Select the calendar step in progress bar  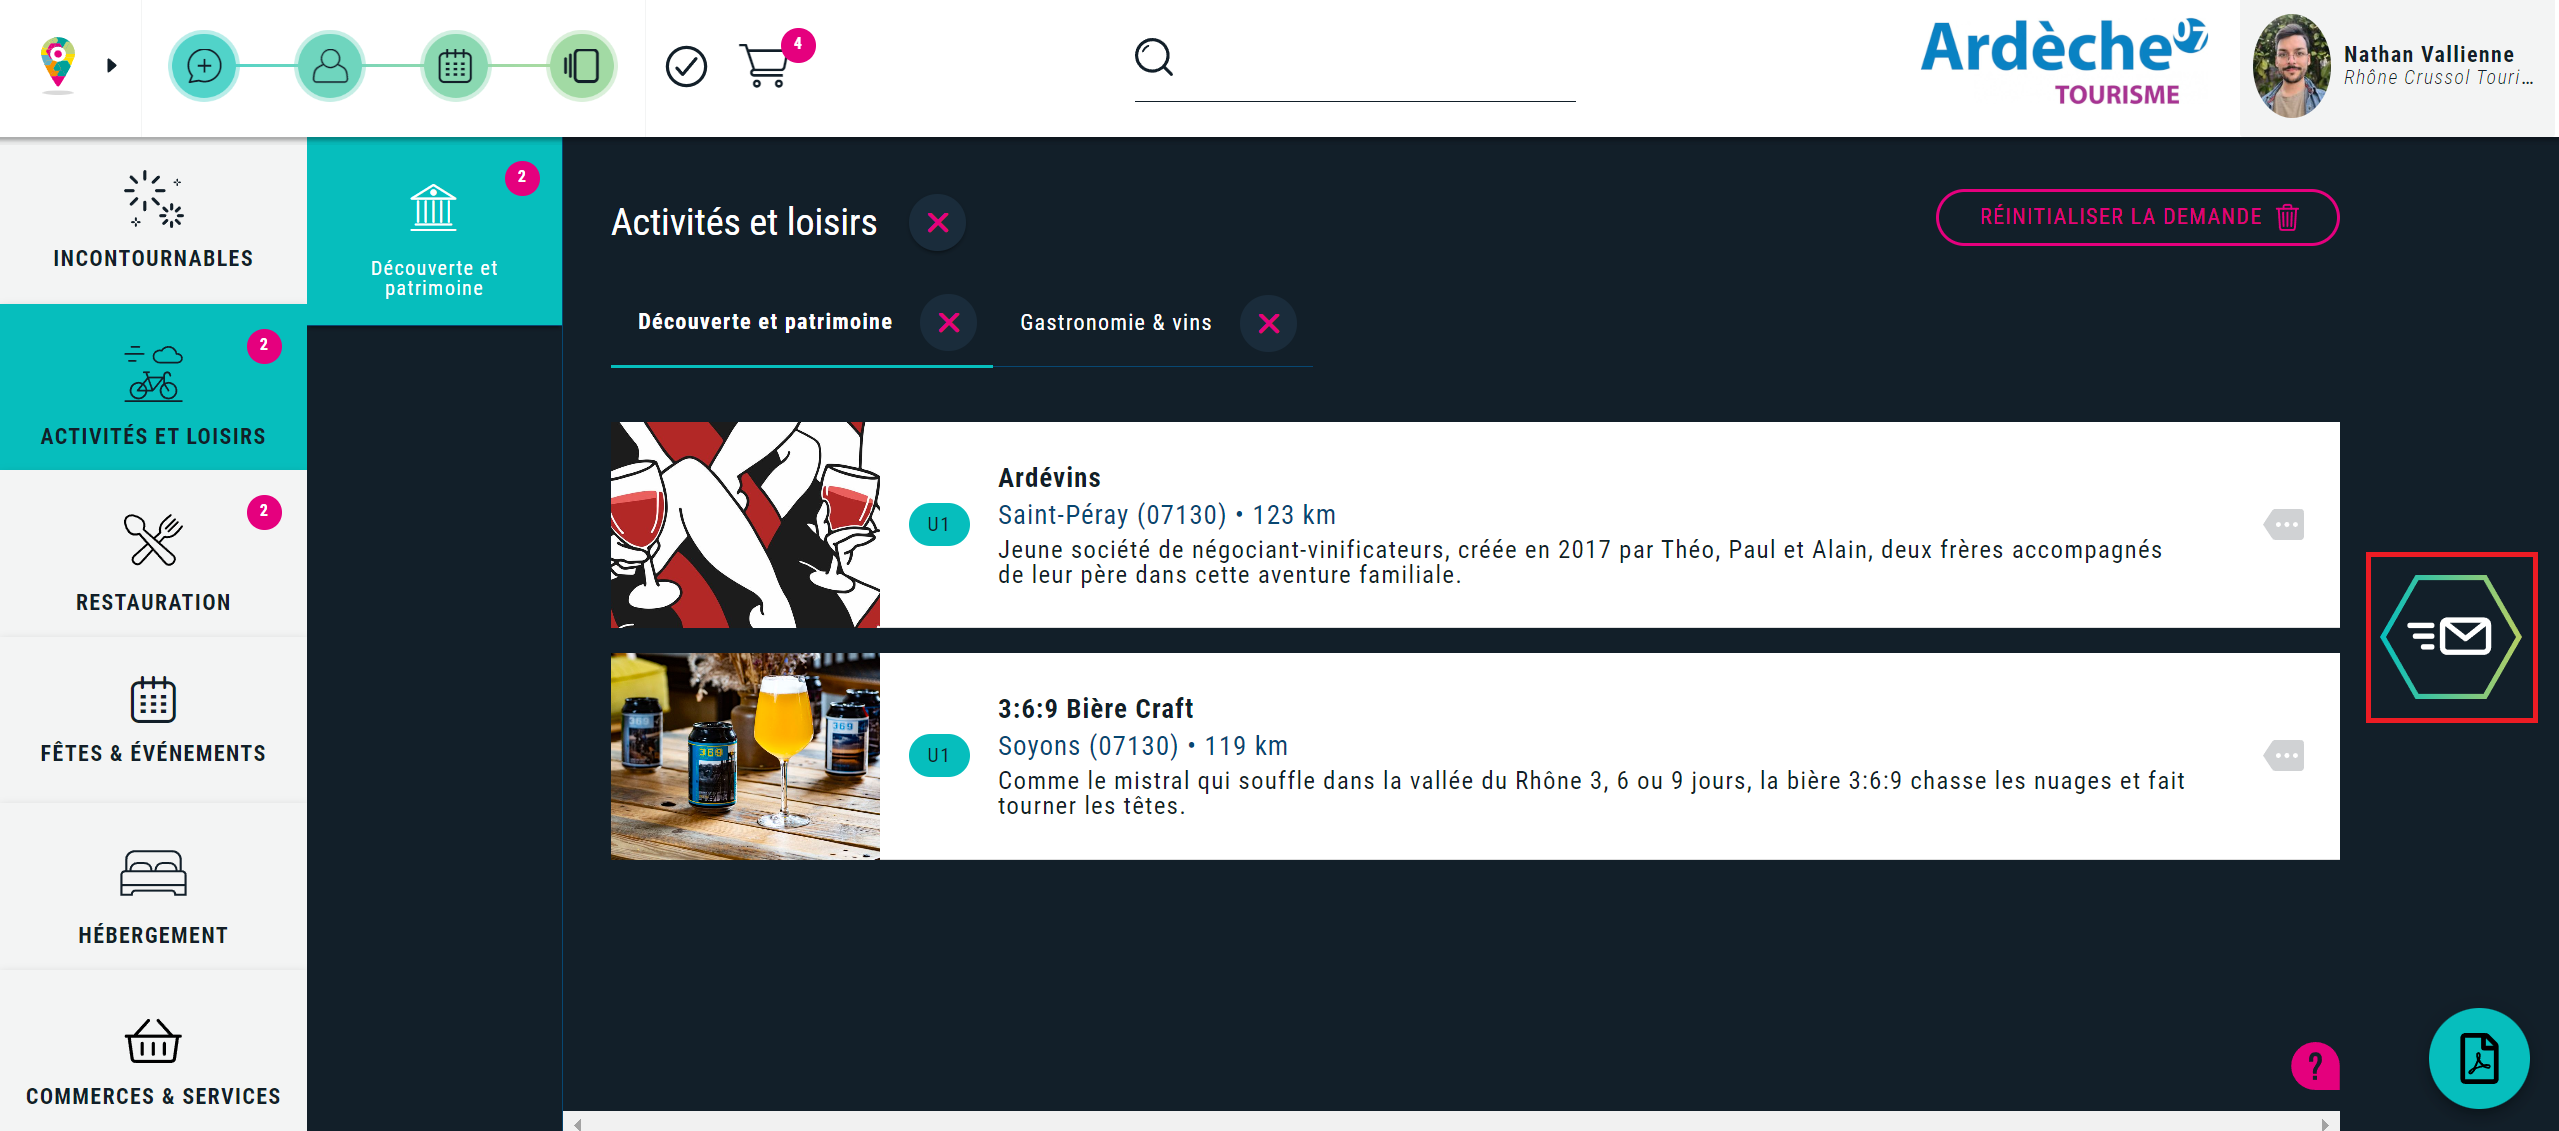click(x=455, y=66)
